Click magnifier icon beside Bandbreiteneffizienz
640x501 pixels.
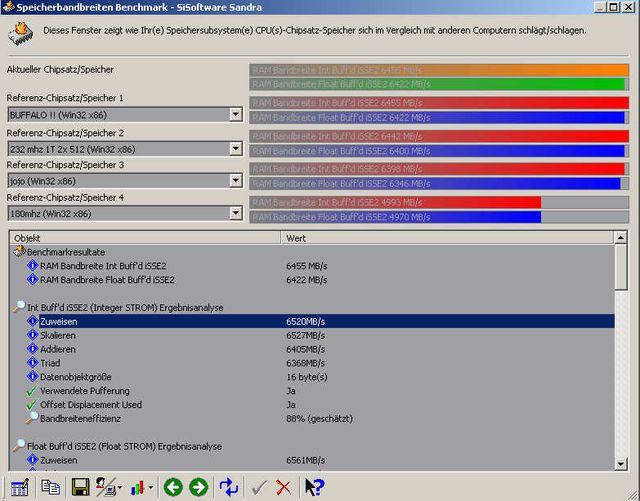click(32, 418)
